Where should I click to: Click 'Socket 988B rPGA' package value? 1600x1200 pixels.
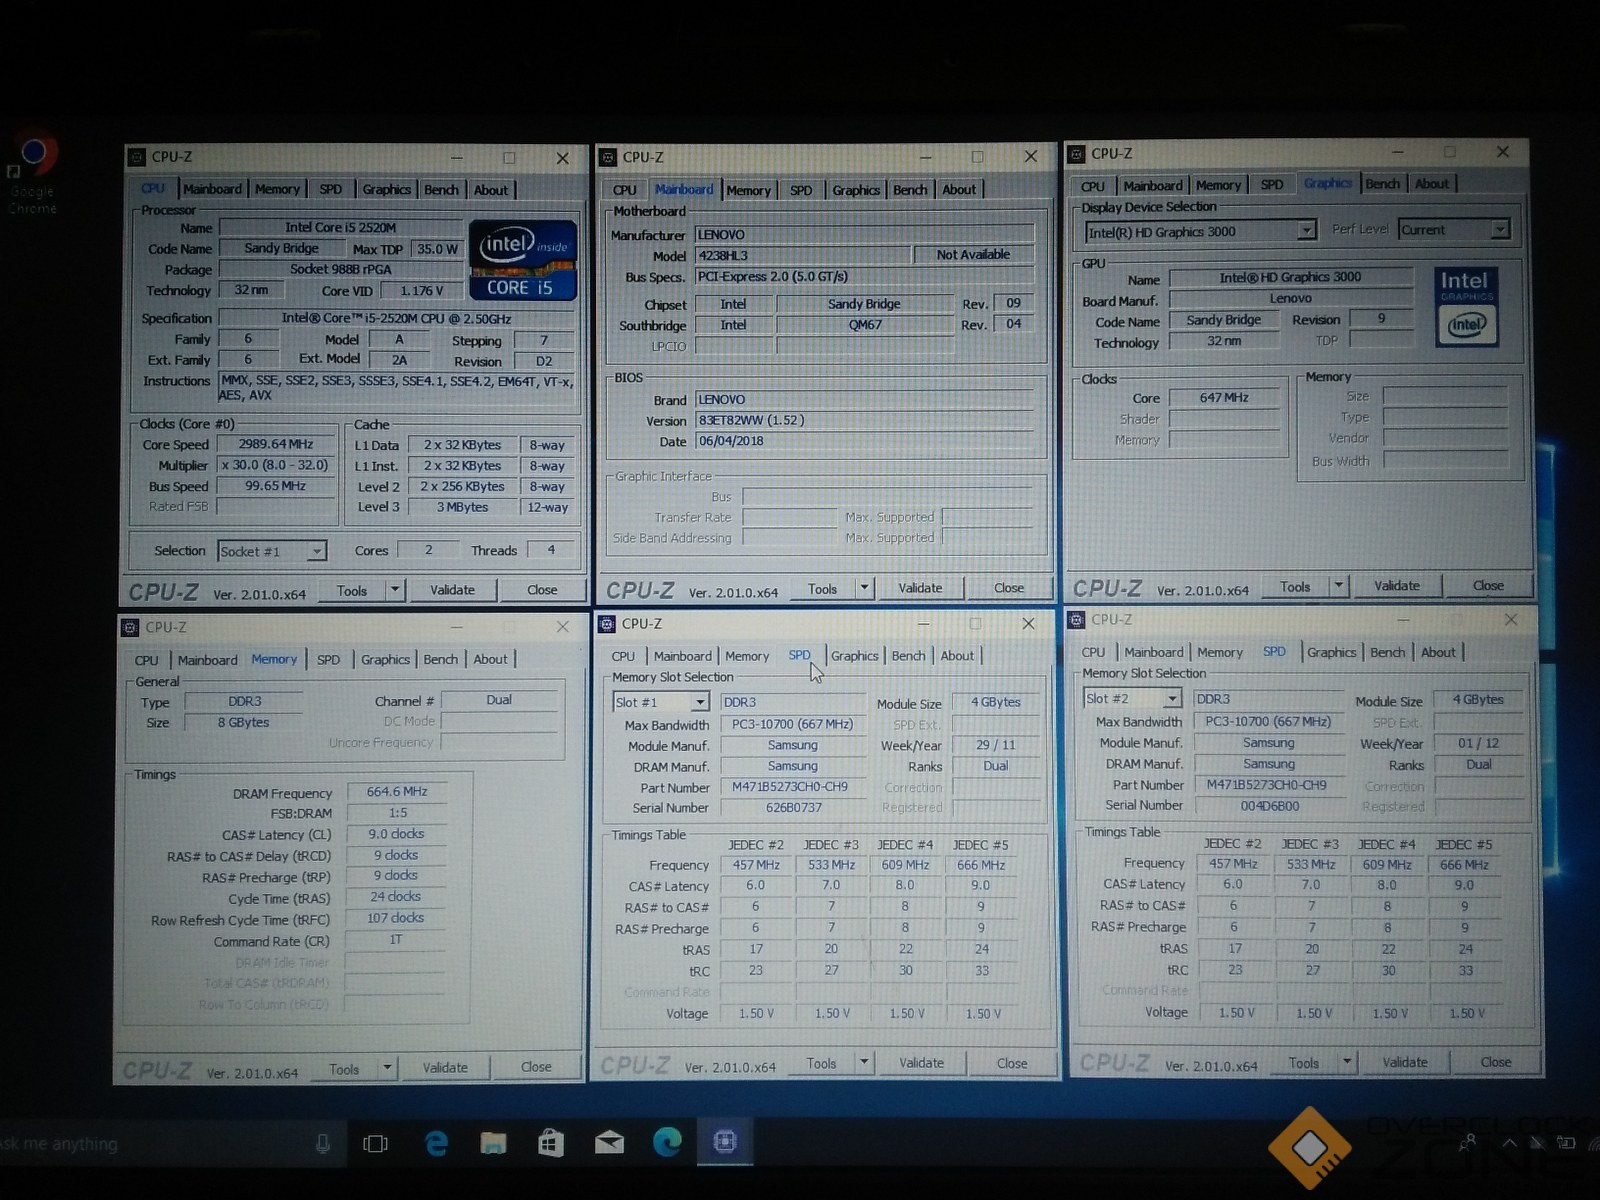[340, 269]
